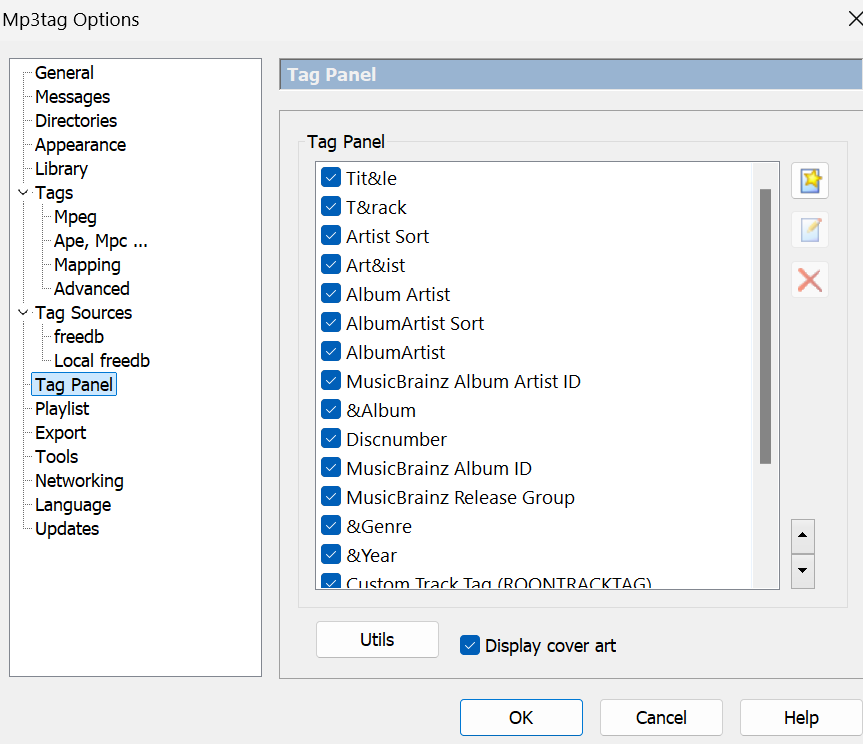Screen dimensions: 863x744
Task: Click the move up arrow button
Action: (x=802, y=535)
